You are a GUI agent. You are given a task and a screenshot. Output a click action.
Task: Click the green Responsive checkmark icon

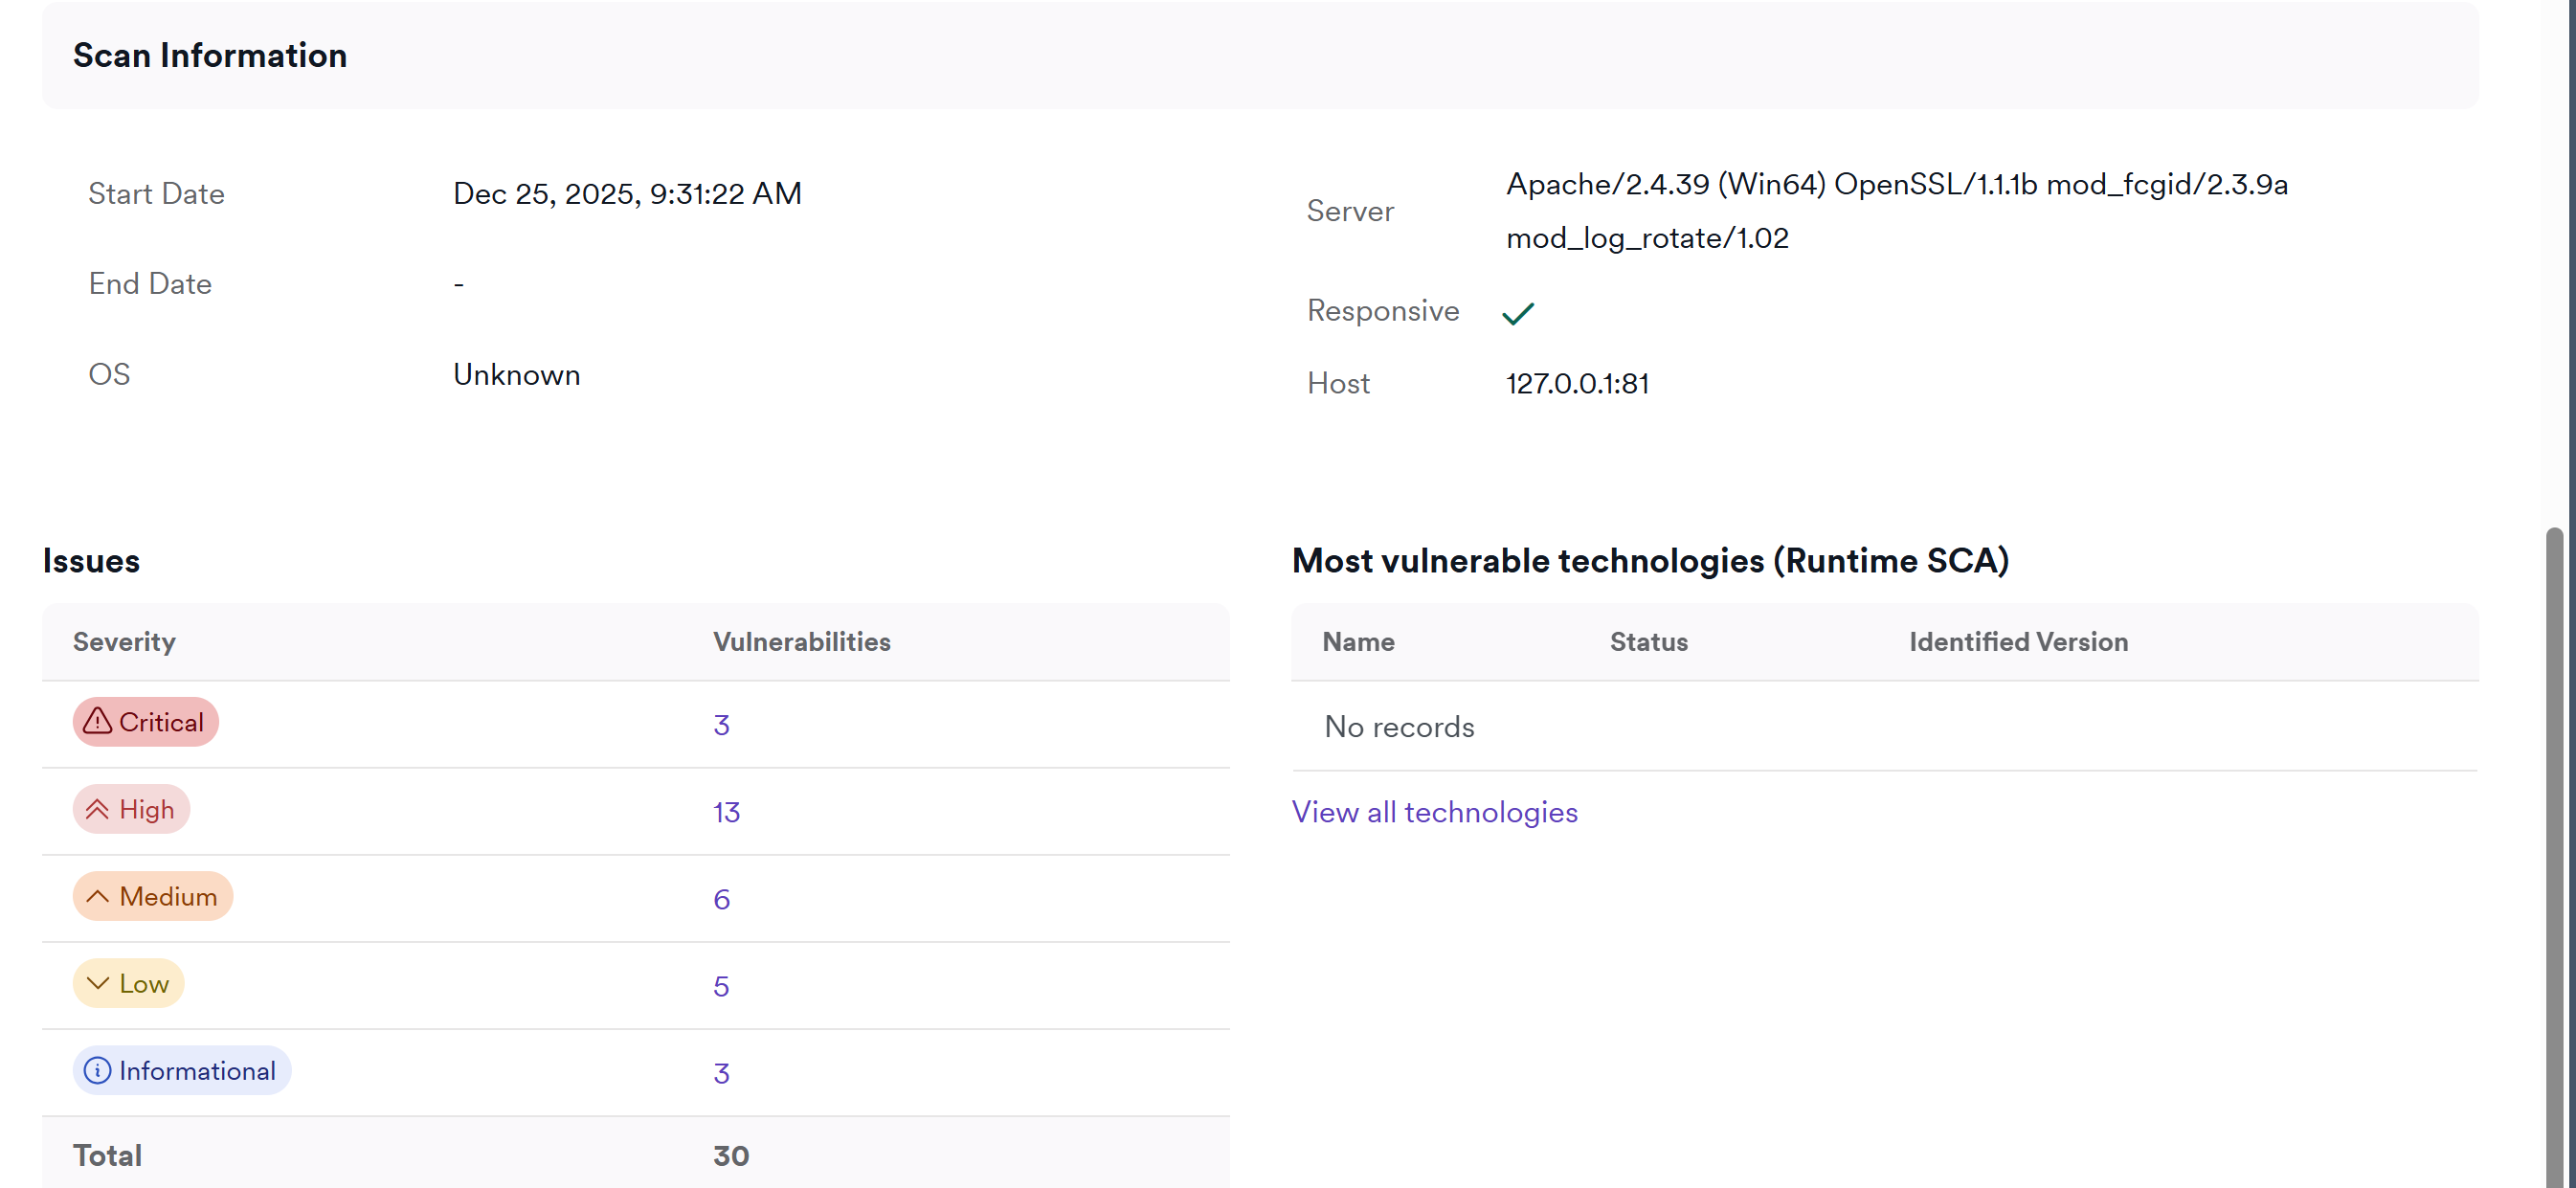coord(1517,313)
